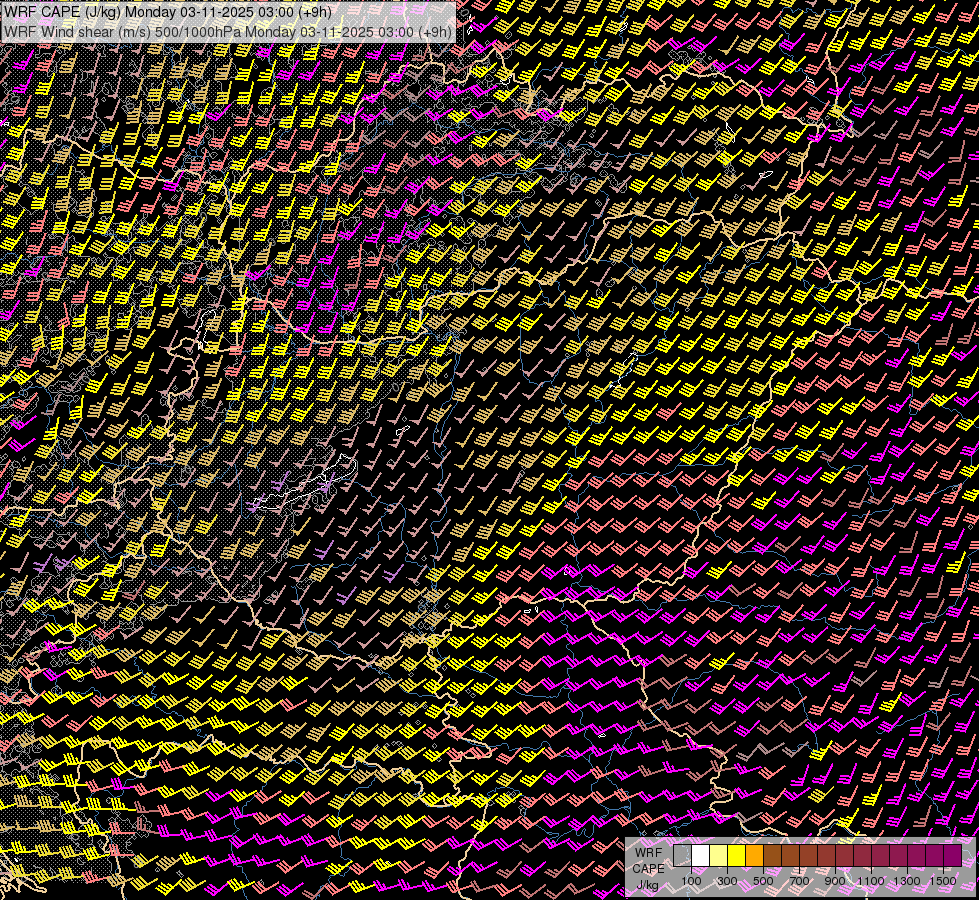
Task: Click the white CAPE legend swatch
Action: pyautogui.click(x=700, y=856)
